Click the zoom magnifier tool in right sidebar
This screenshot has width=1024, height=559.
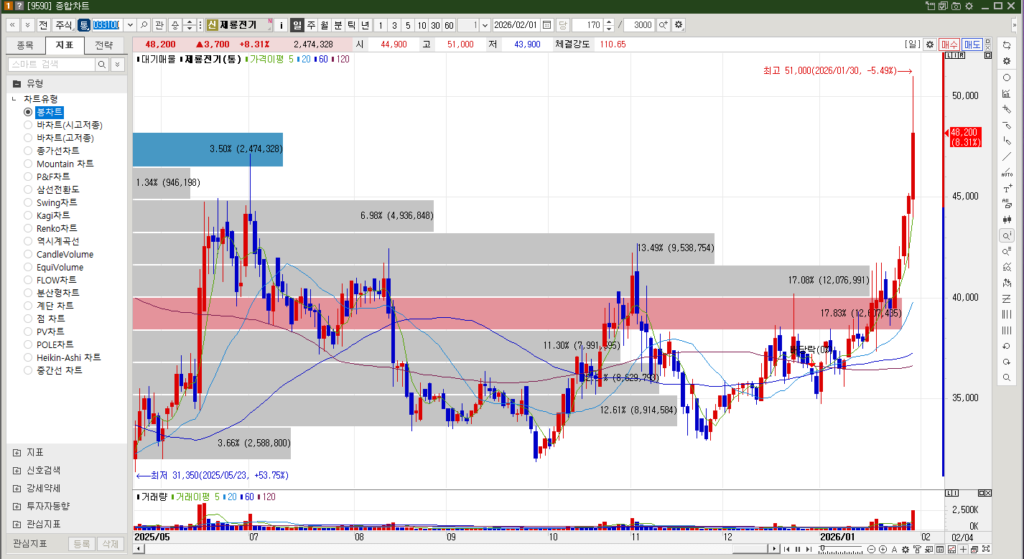[1006, 235]
